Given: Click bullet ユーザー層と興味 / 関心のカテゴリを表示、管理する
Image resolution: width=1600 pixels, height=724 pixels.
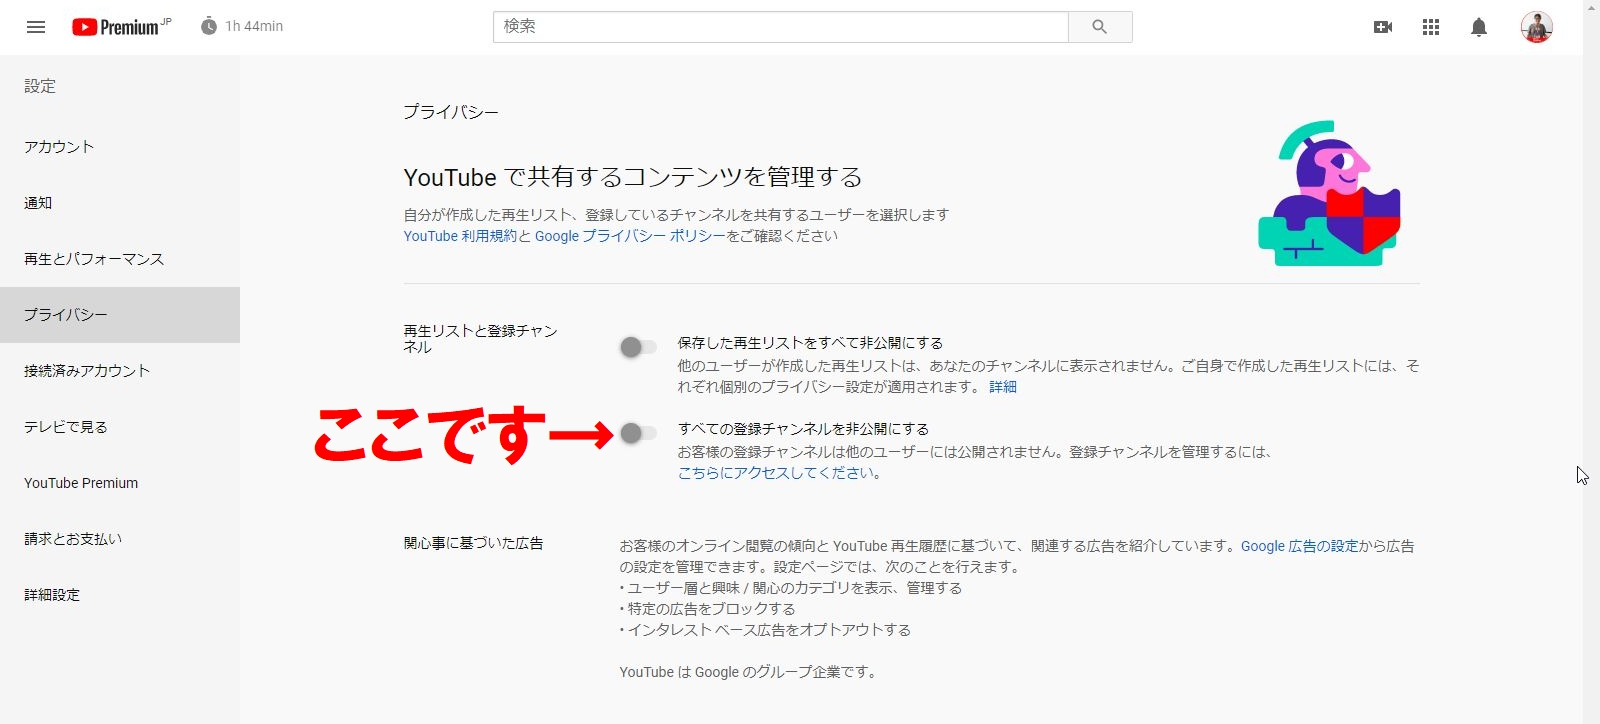Looking at the screenshot, I should (x=791, y=588).
